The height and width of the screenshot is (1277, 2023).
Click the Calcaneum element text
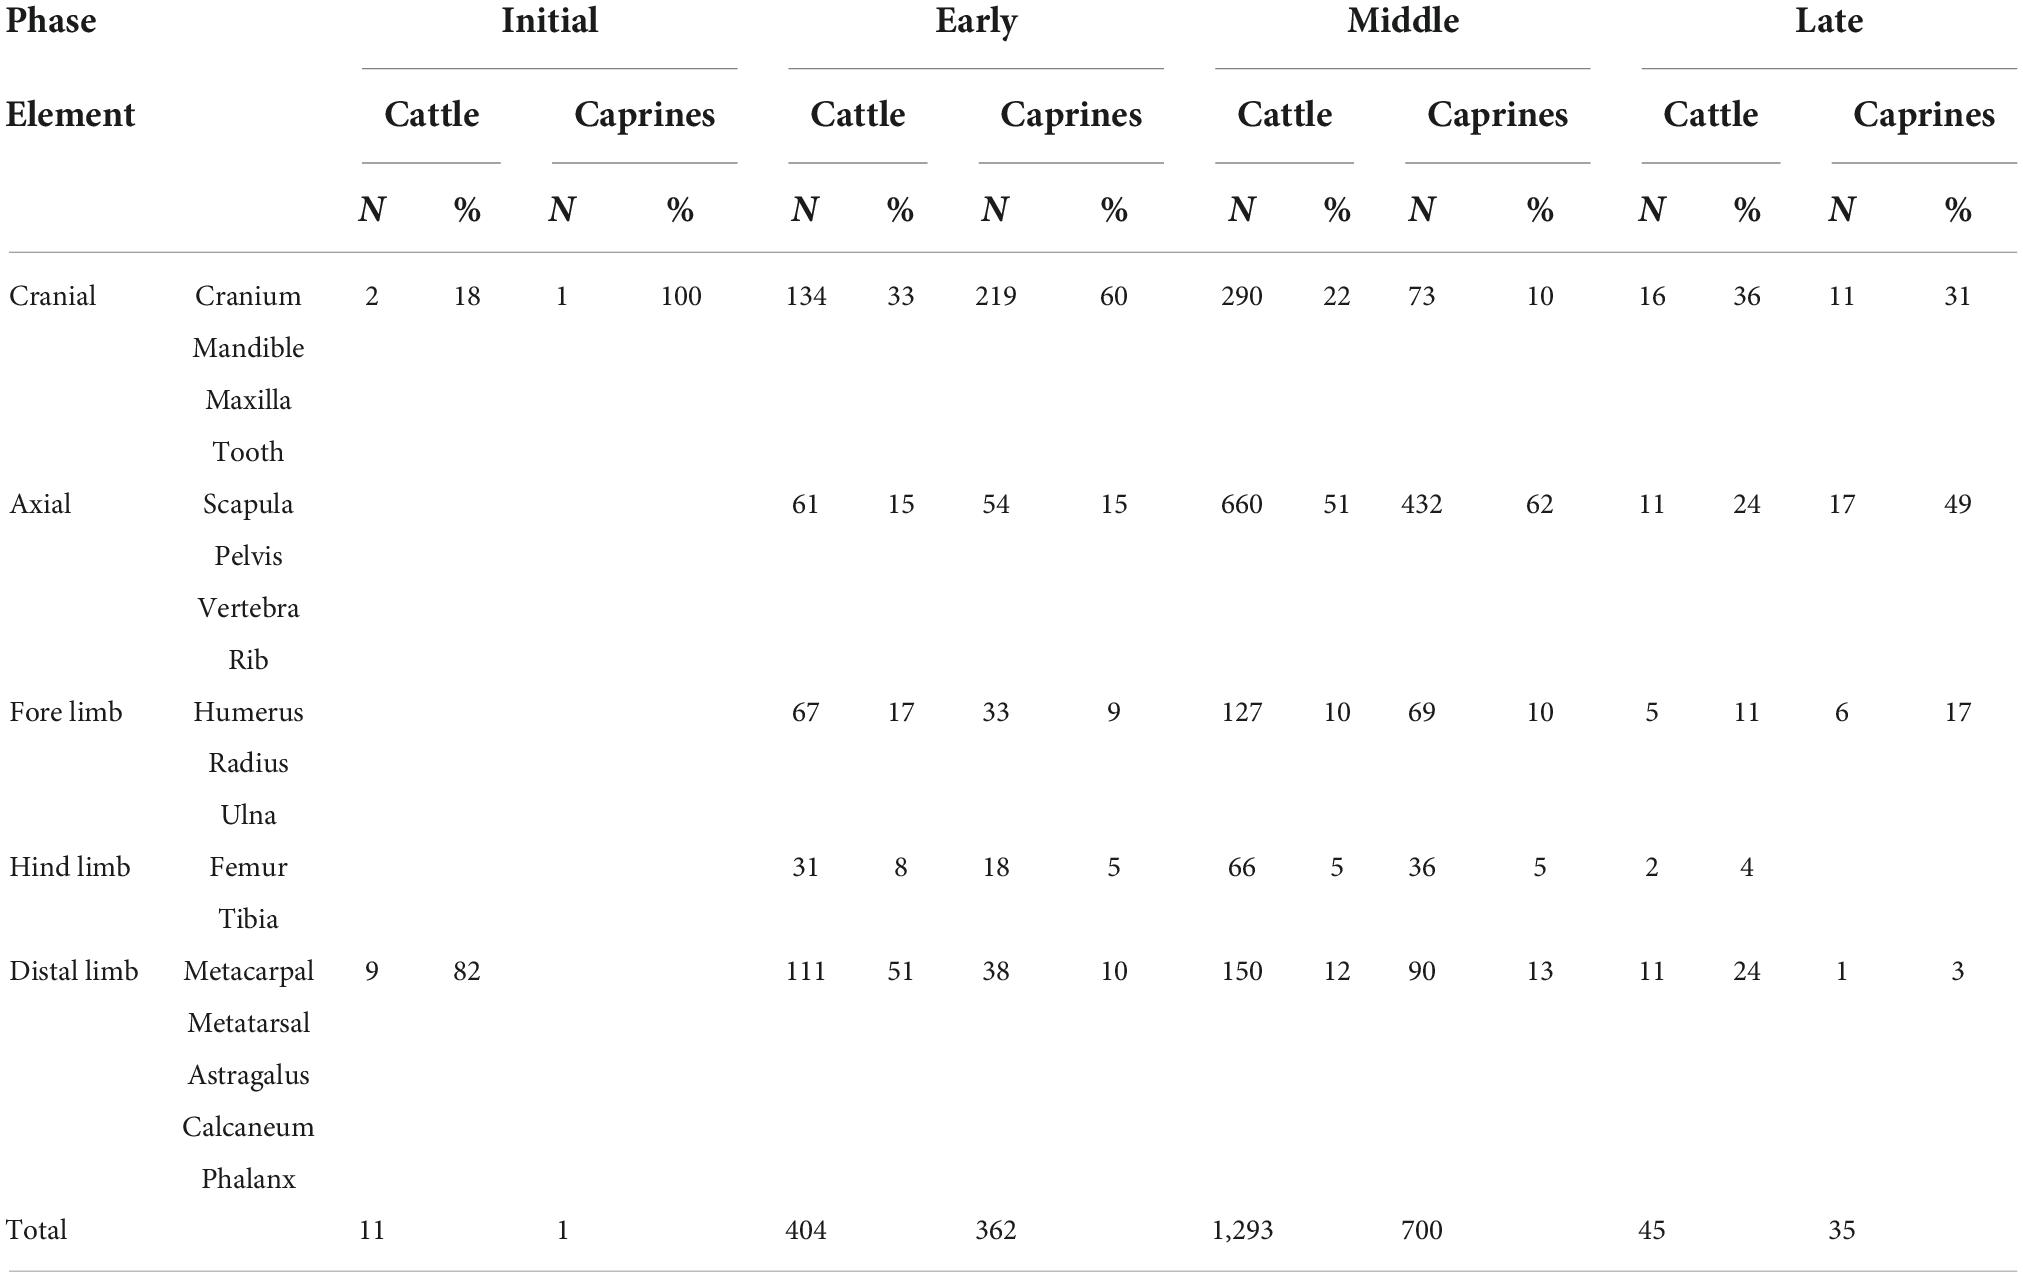point(248,1127)
